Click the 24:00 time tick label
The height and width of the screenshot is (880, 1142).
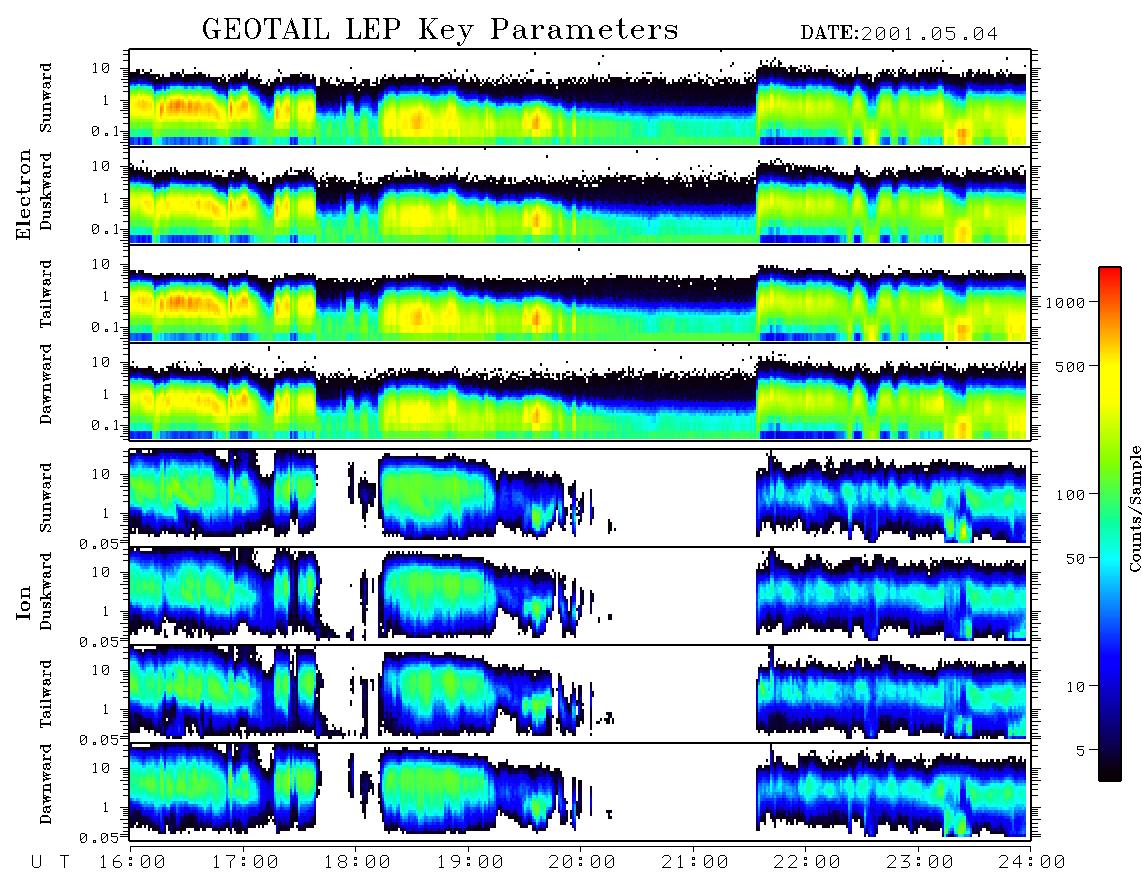(x=1032, y=862)
